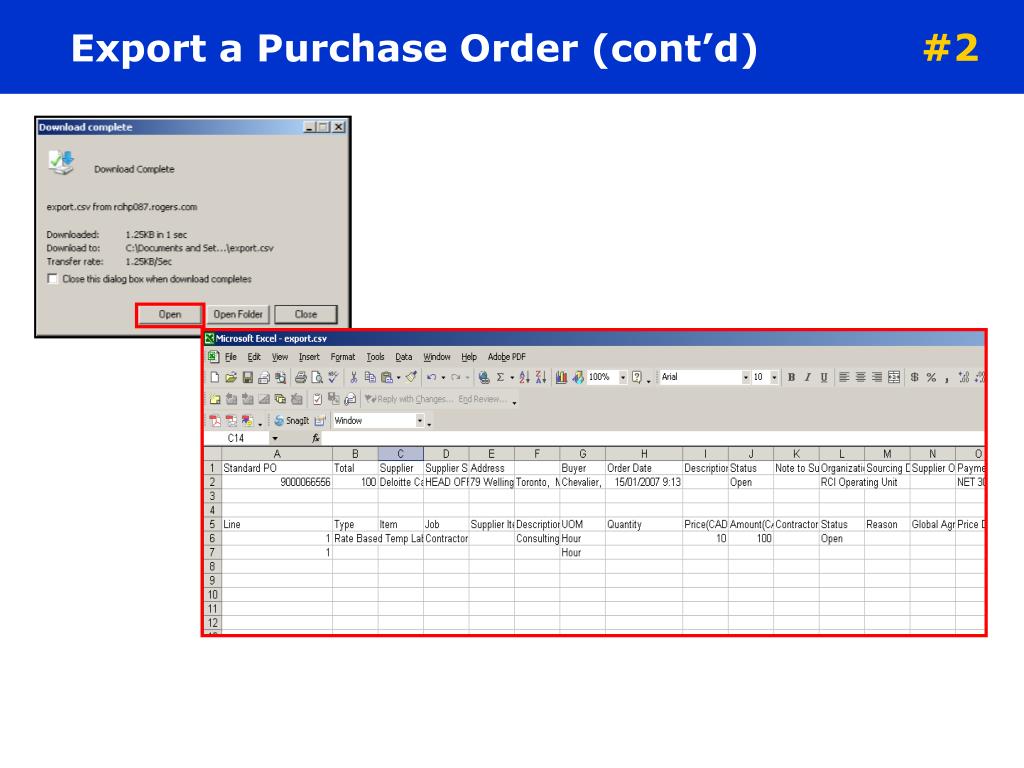Viewport: 1024px width, 768px height.
Task: Click the Save floppy disk icon
Action: click(248, 377)
